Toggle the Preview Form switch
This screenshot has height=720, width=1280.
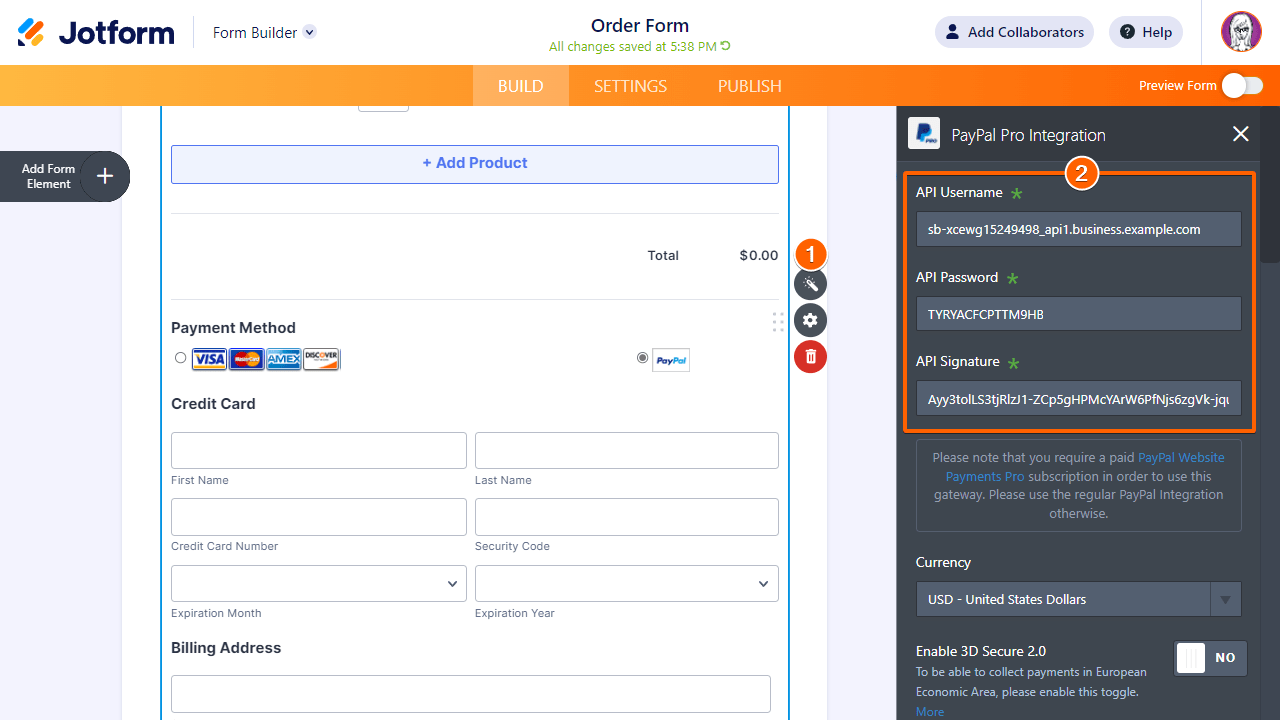click(1242, 86)
